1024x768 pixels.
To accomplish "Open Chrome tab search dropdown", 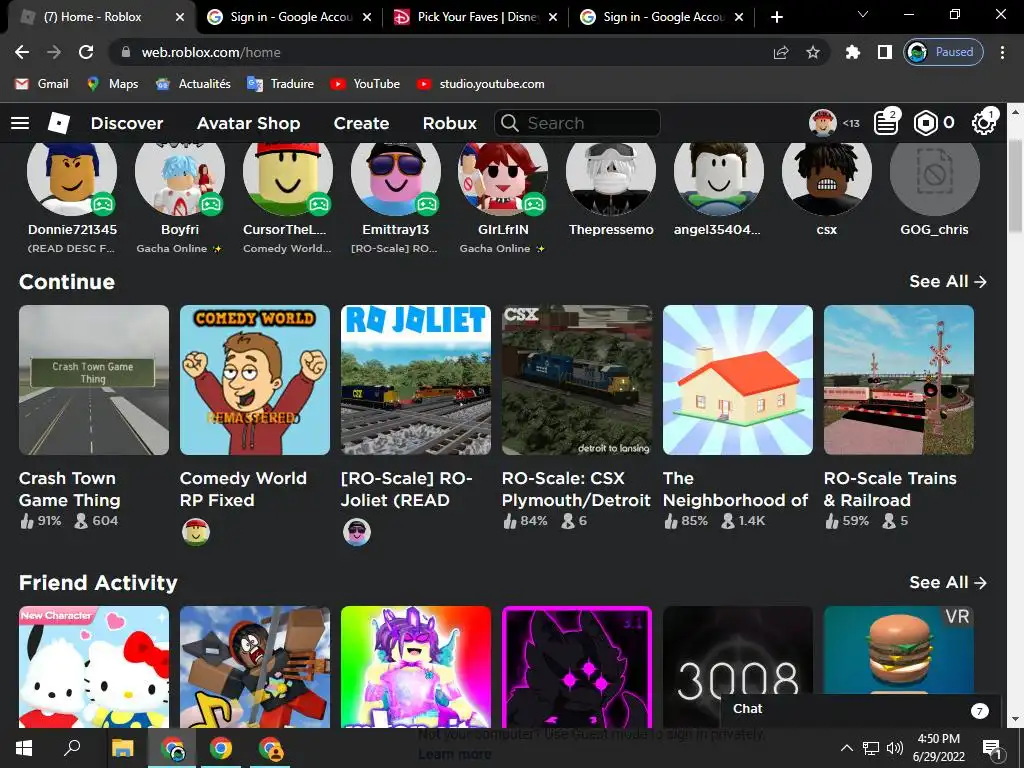I will [x=863, y=14].
